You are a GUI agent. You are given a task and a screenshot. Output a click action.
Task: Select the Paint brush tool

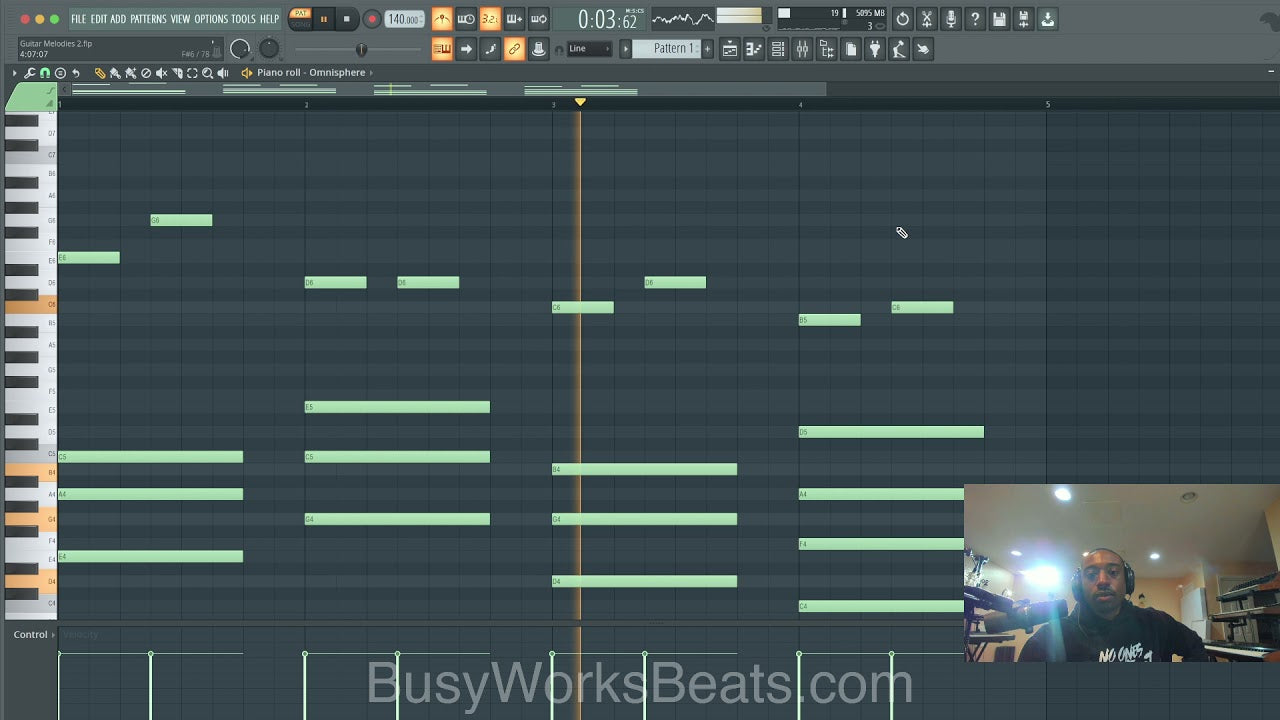[x=115, y=73]
